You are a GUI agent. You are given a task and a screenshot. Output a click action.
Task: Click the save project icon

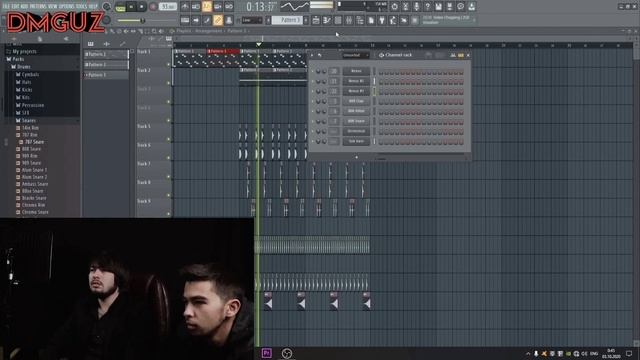coord(438,7)
